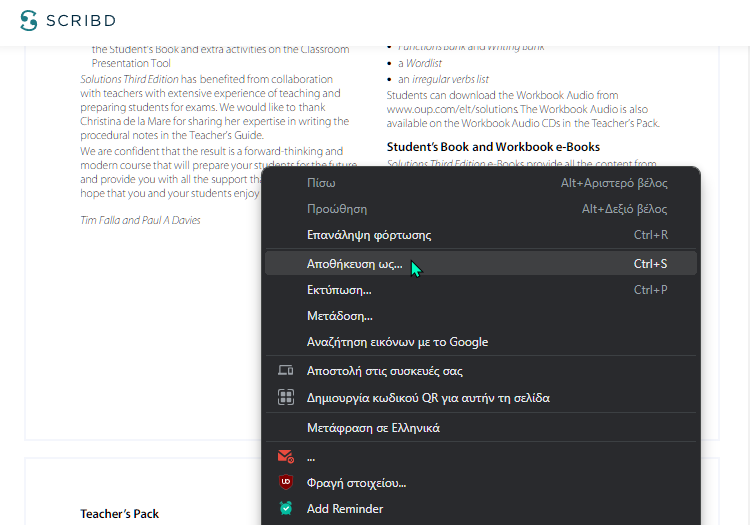Open the SCRIBD wordmark home link
750x525 pixels.
[81, 21]
